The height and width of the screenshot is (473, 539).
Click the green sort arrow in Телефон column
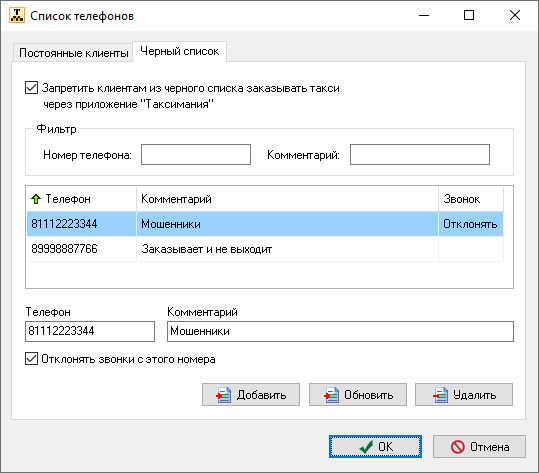click(36, 199)
